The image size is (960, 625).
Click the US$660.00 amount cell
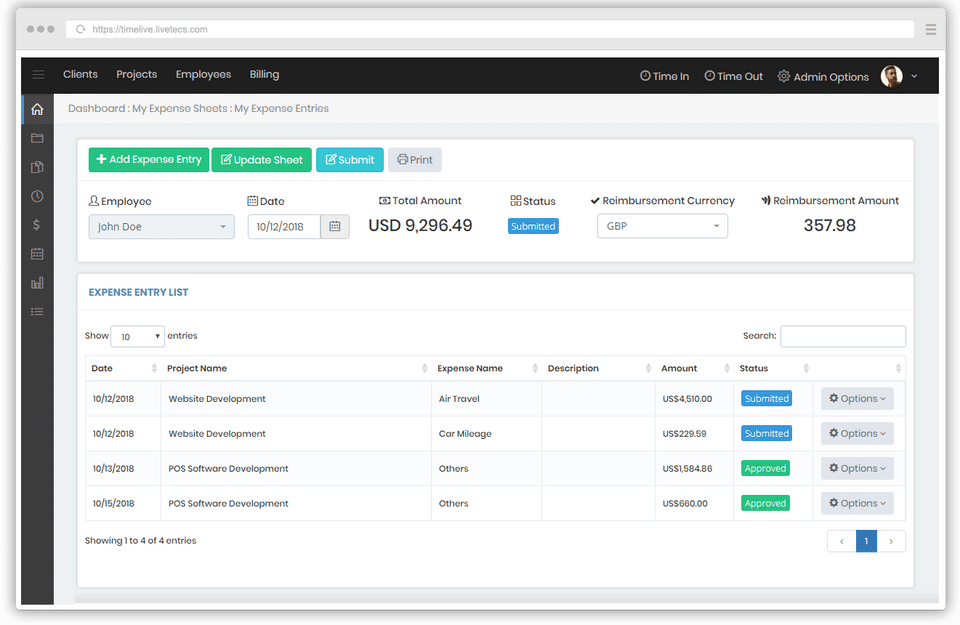click(685, 503)
